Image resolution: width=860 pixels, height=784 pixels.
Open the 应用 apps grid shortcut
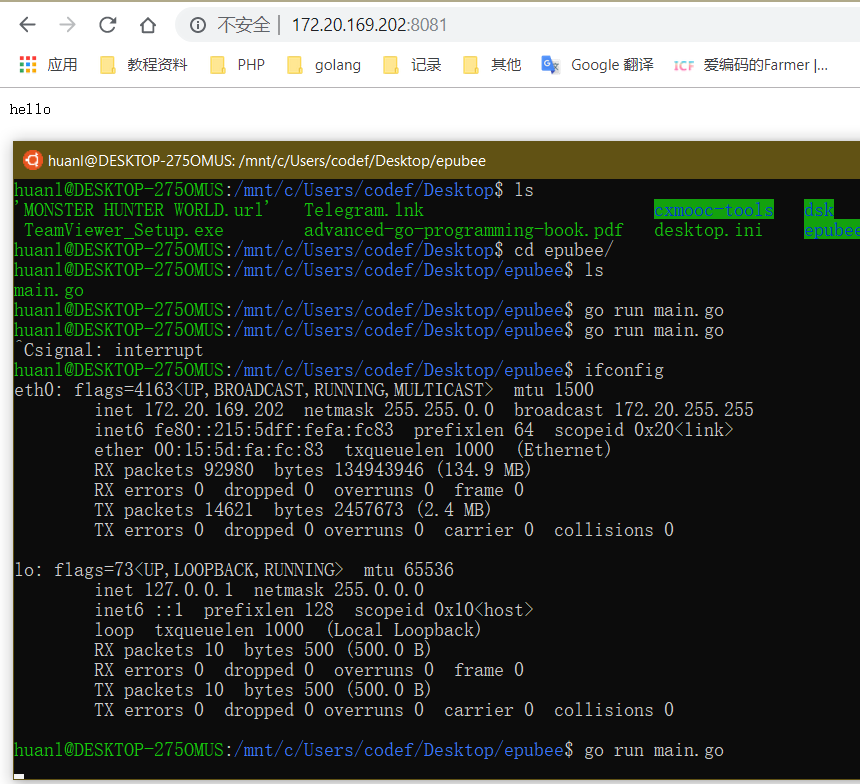[x=28, y=65]
